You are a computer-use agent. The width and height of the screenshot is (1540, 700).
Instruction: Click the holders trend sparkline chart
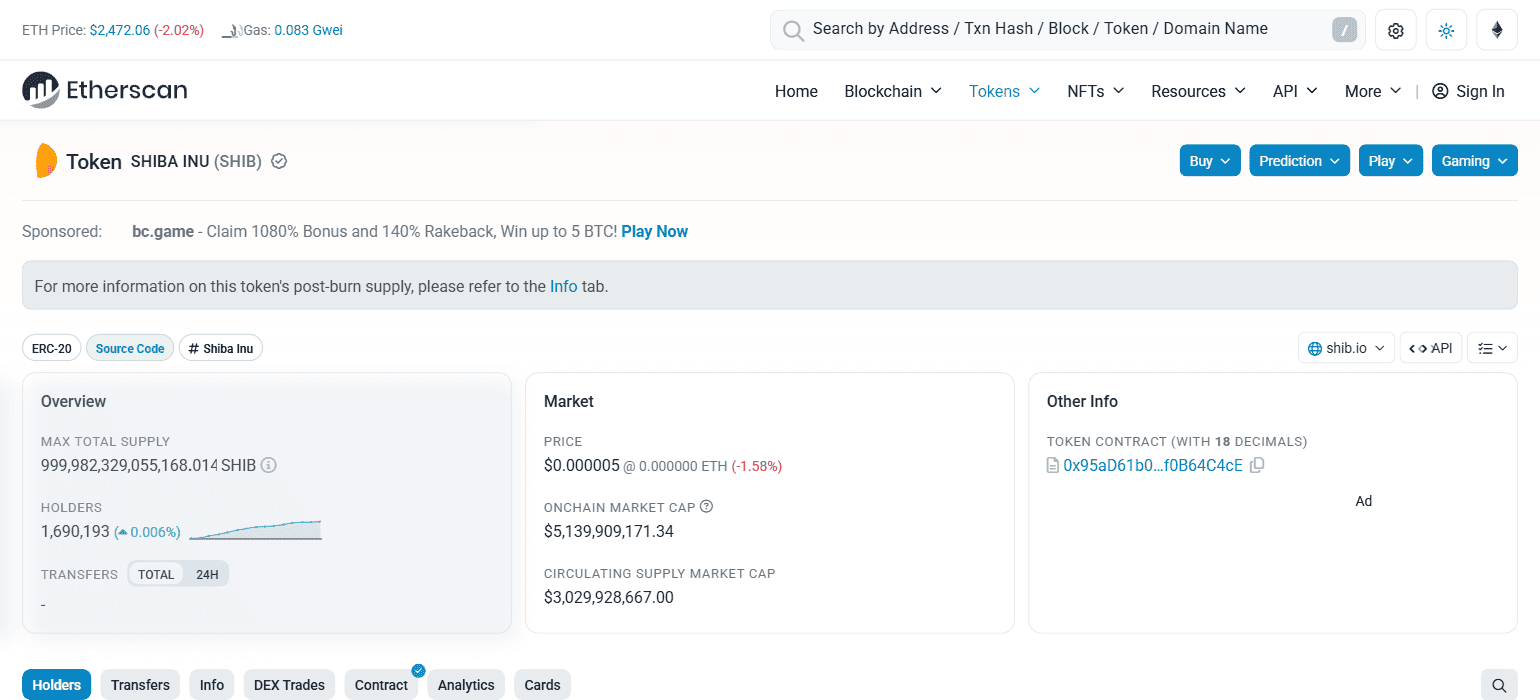(x=255, y=530)
